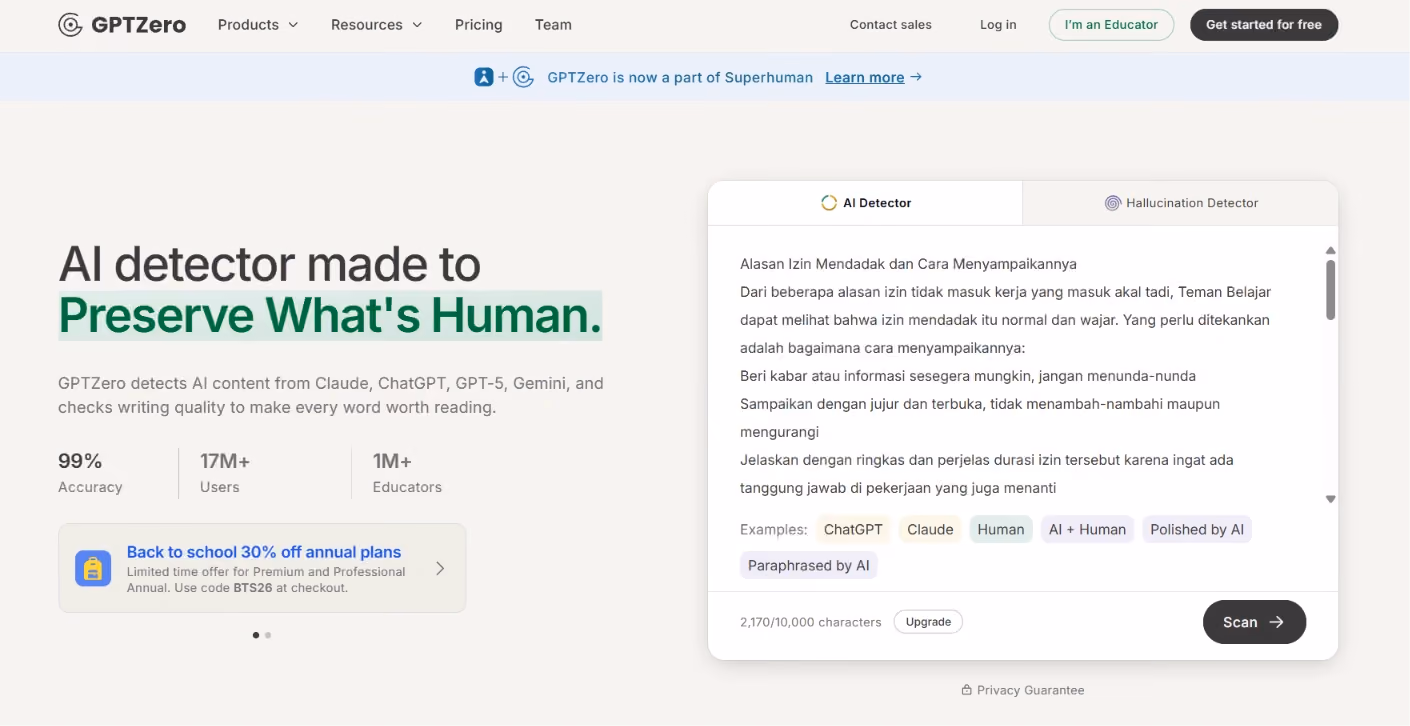Load the AI + Human example
Image resolution: width=1410 pixels, height=726 pixels.
[x=1087, y=530]
